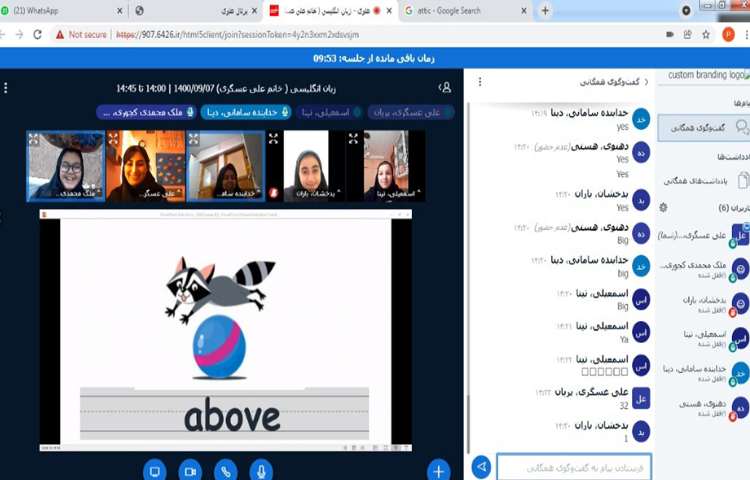
Task: Click the ملک محمدی کجورکی talking indicator
Action: pyautogui.click(x=146, y=112)
